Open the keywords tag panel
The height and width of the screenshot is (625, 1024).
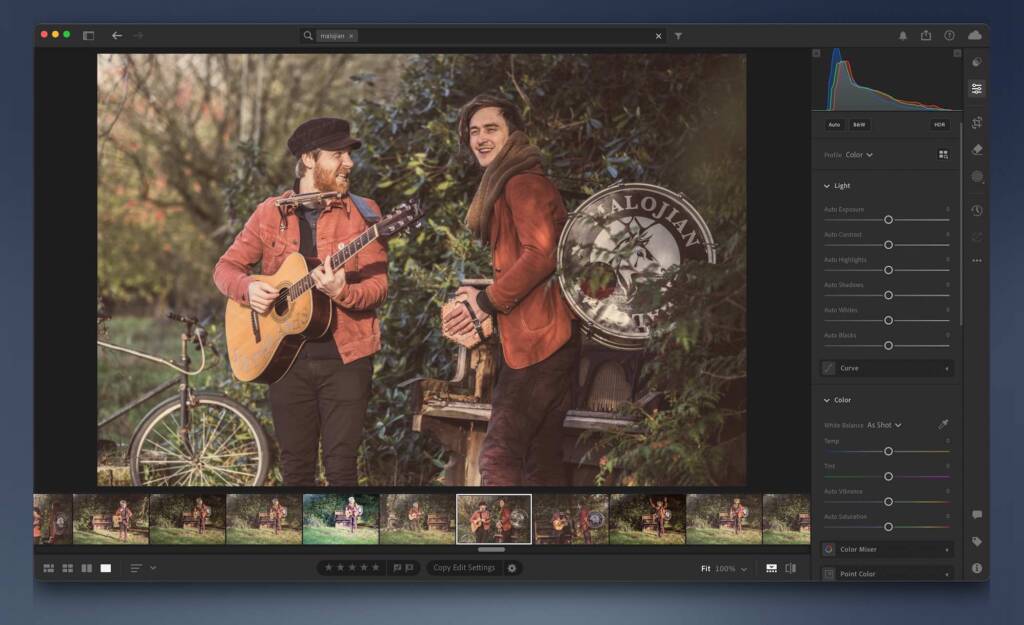point(978,540)
